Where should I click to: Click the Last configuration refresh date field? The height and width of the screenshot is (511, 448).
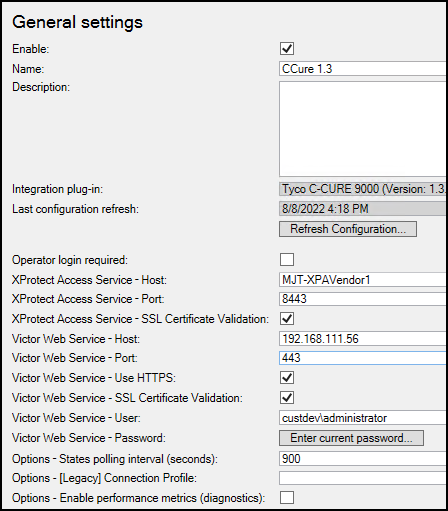tap(363, 209)
